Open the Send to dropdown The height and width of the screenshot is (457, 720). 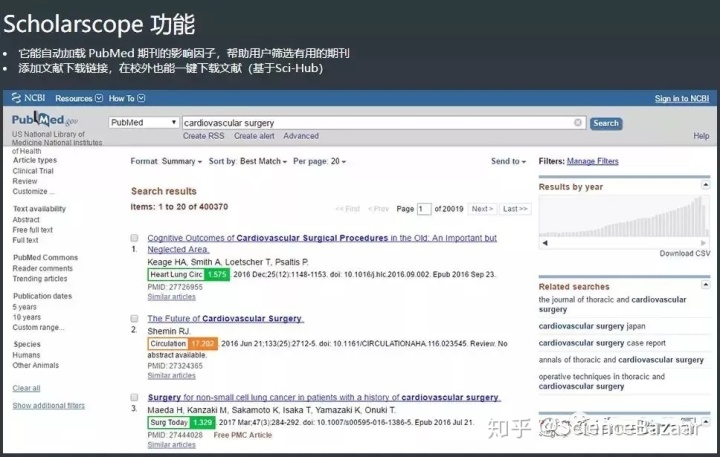coord(508,161)
